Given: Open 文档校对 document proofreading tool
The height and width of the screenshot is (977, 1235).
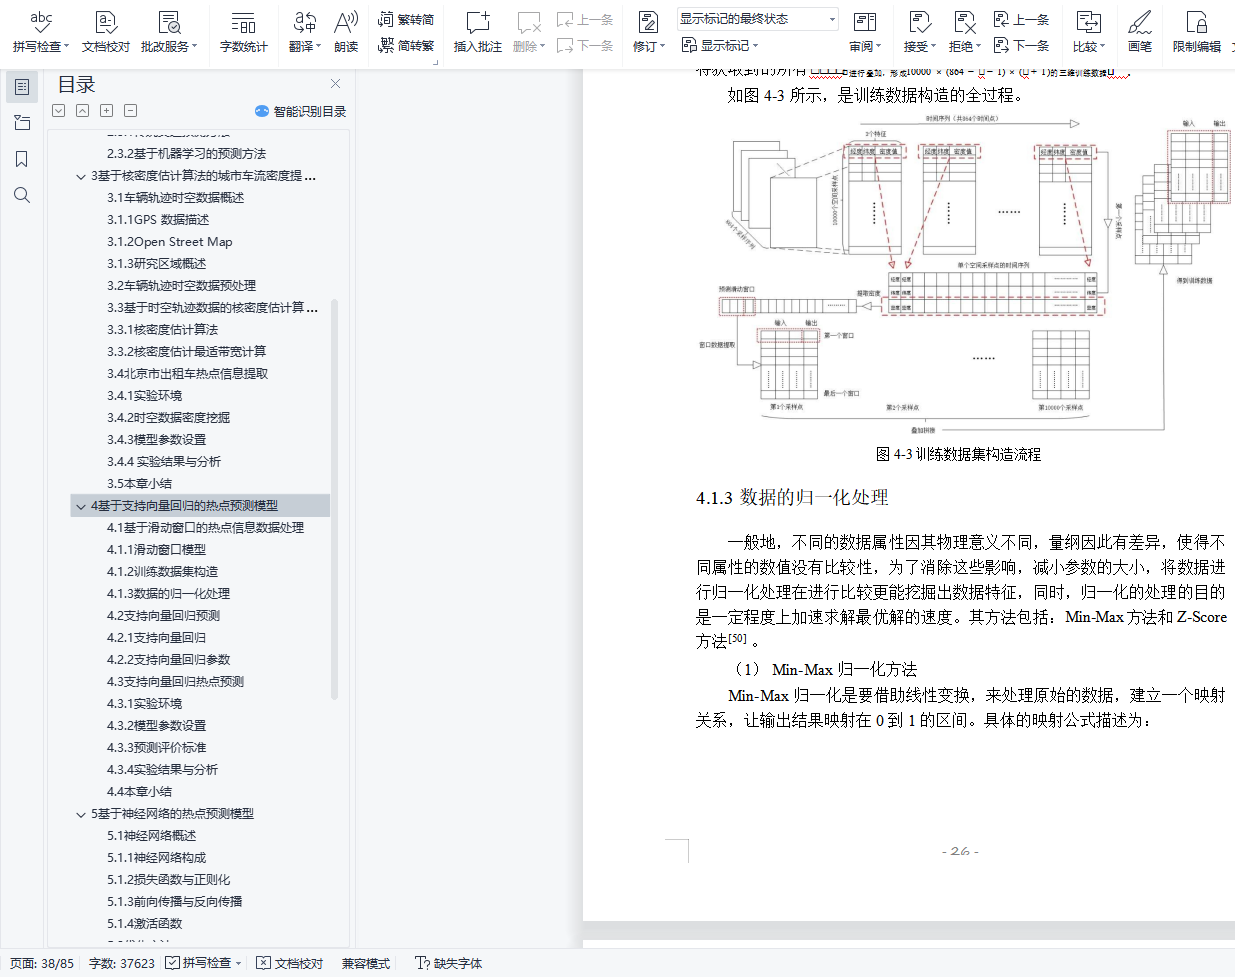Looking at the screenshot, I should (x=106, y=31).
